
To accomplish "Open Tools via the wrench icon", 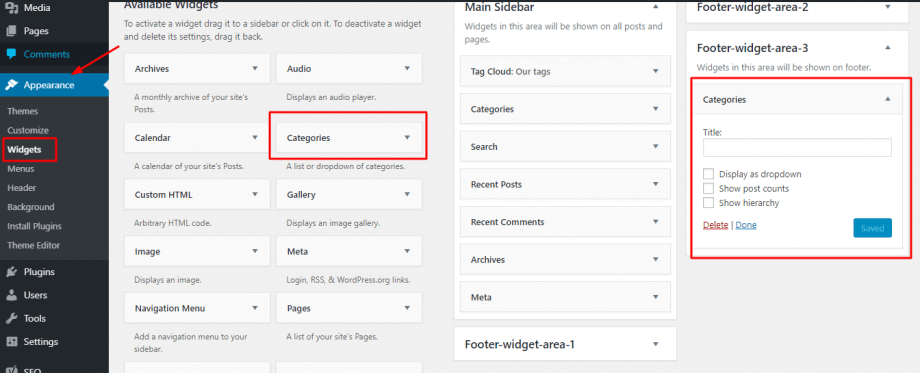I will click(x=11, y=318).
